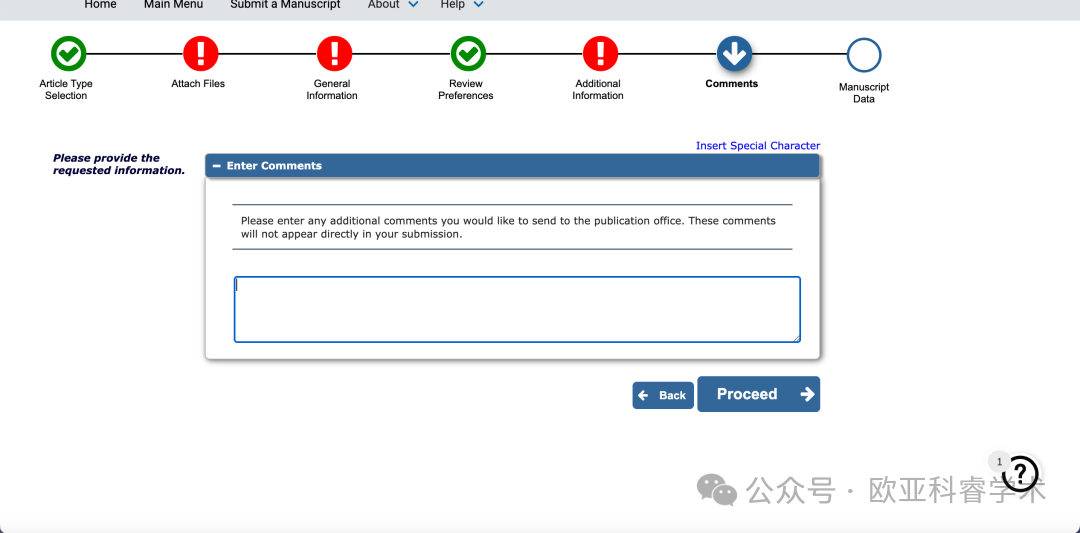Open the question mark help widget
This screenshot has width=1080, height=533.
click(1021, 472)
